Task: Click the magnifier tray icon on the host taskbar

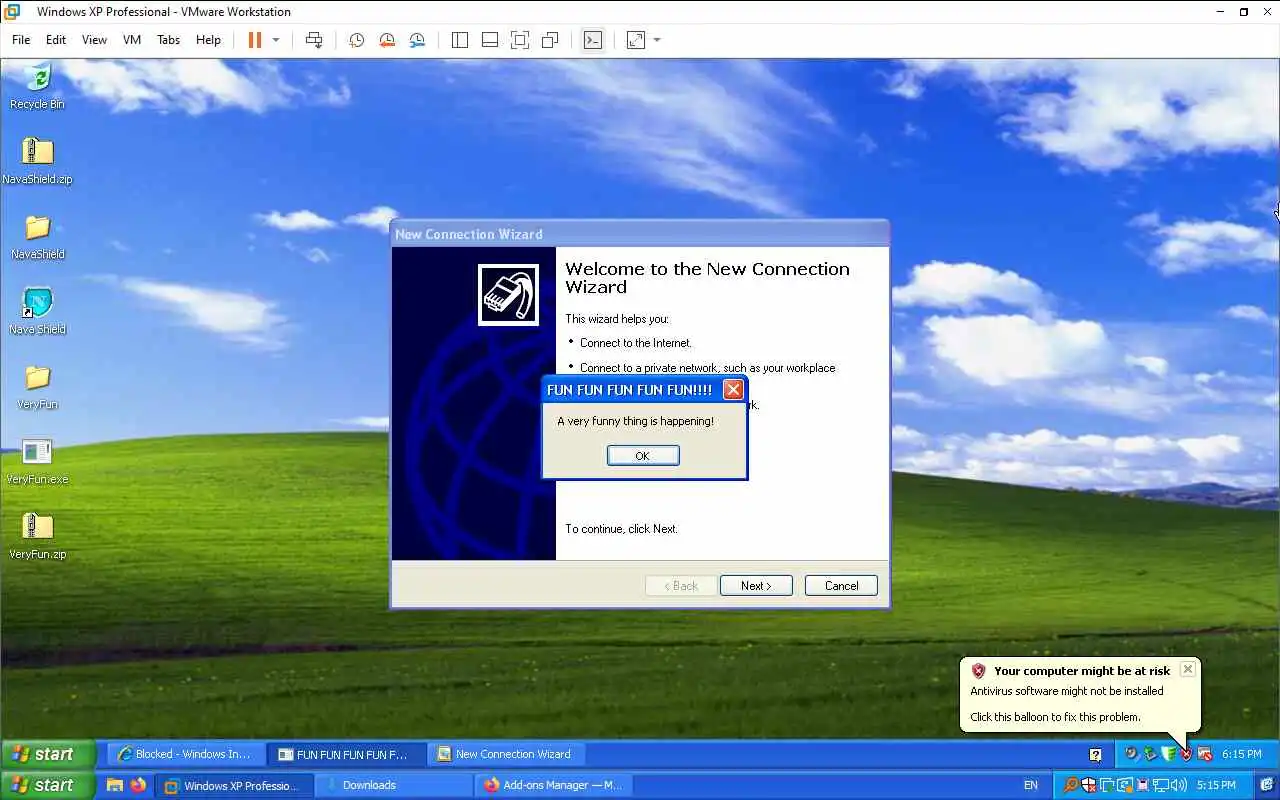Action: point(1071,785)
